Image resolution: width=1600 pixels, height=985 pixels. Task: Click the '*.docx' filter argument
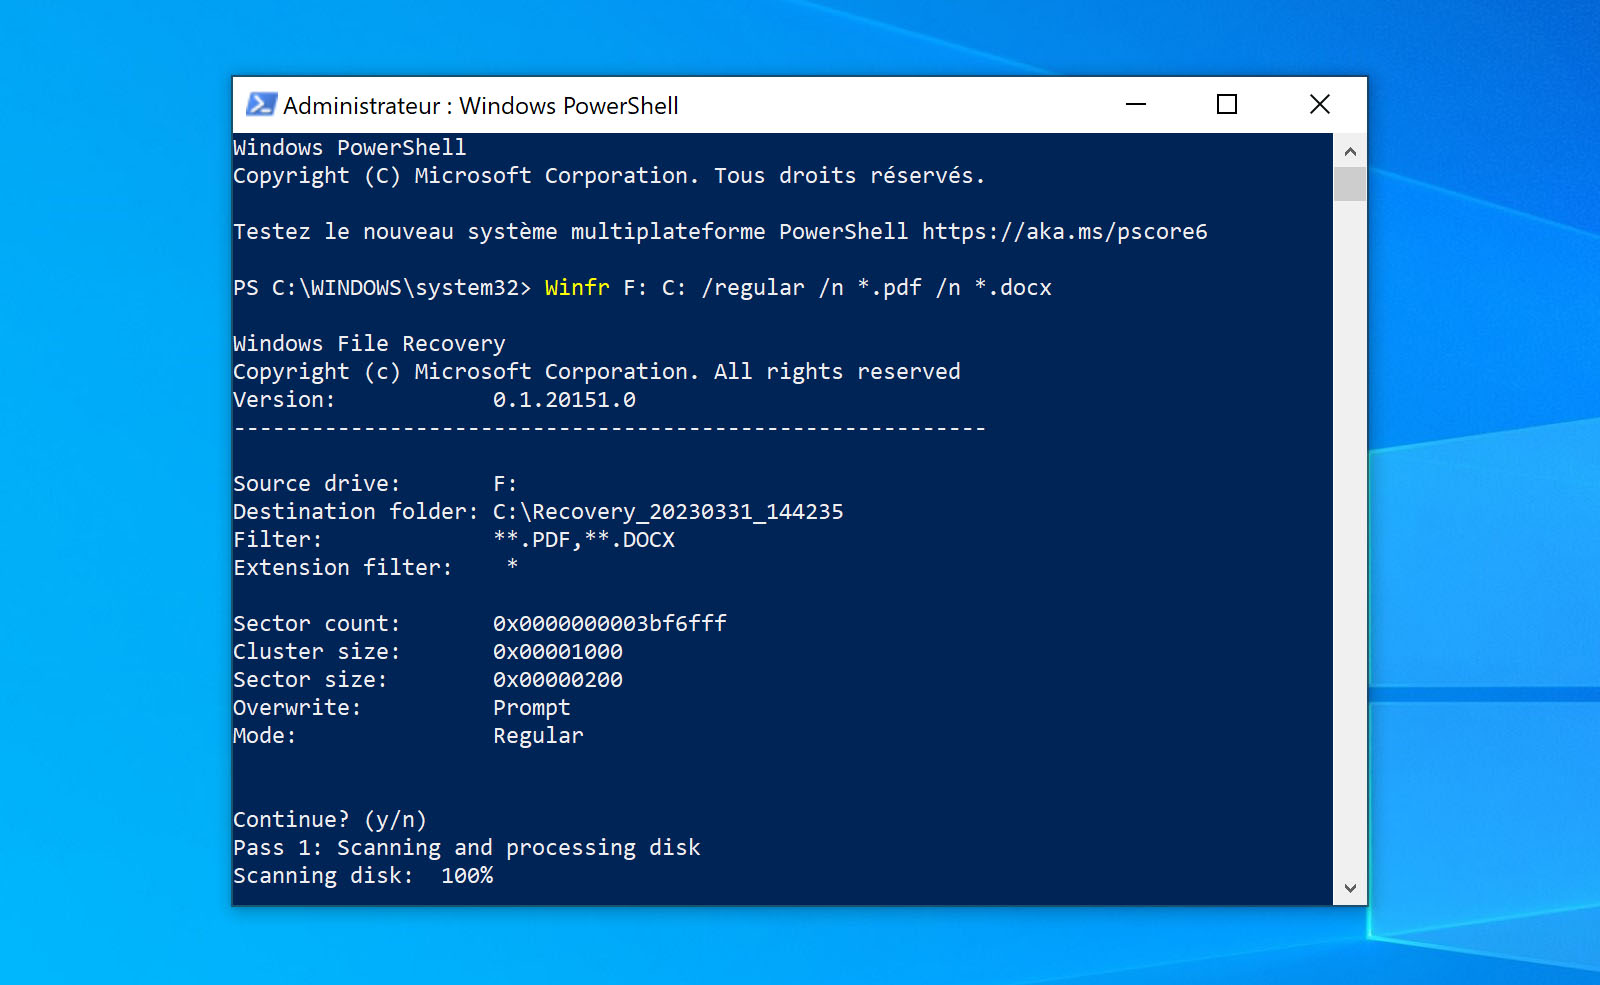[x=1013, y=288]
